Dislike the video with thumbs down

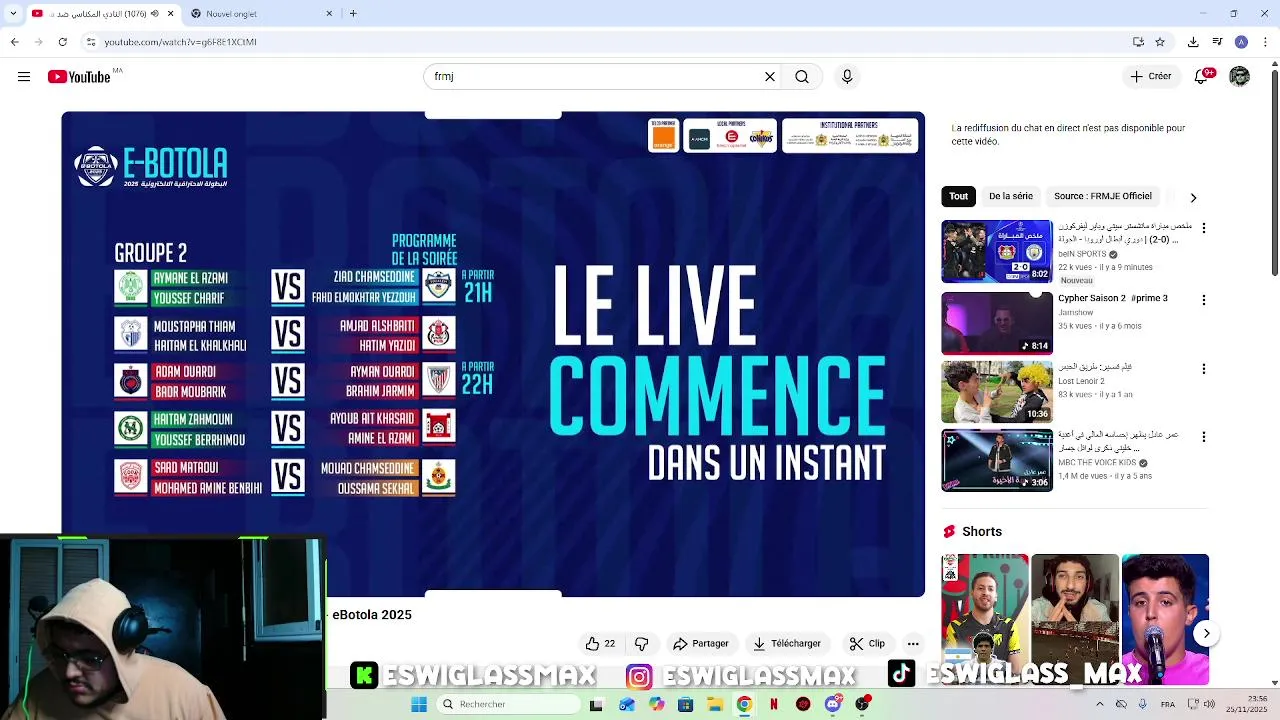(642, 644)
